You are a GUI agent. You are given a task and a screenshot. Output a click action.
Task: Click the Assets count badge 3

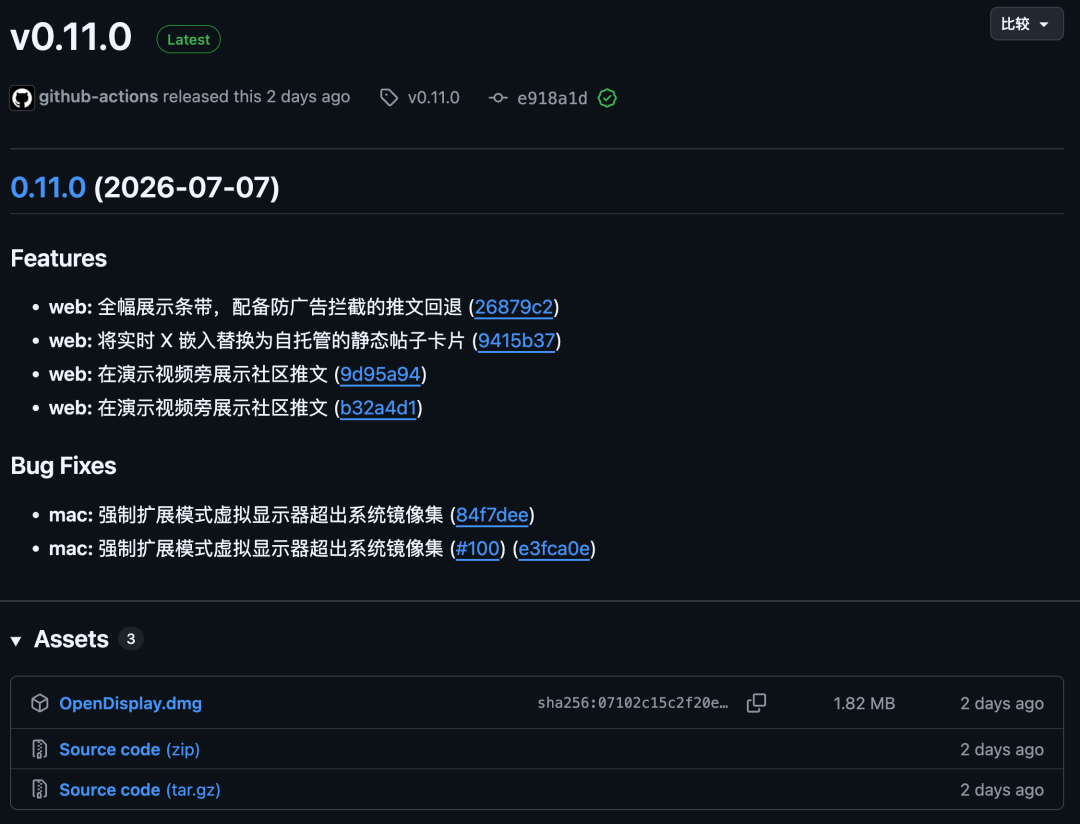pyautogui.click(x=131, y=639)
